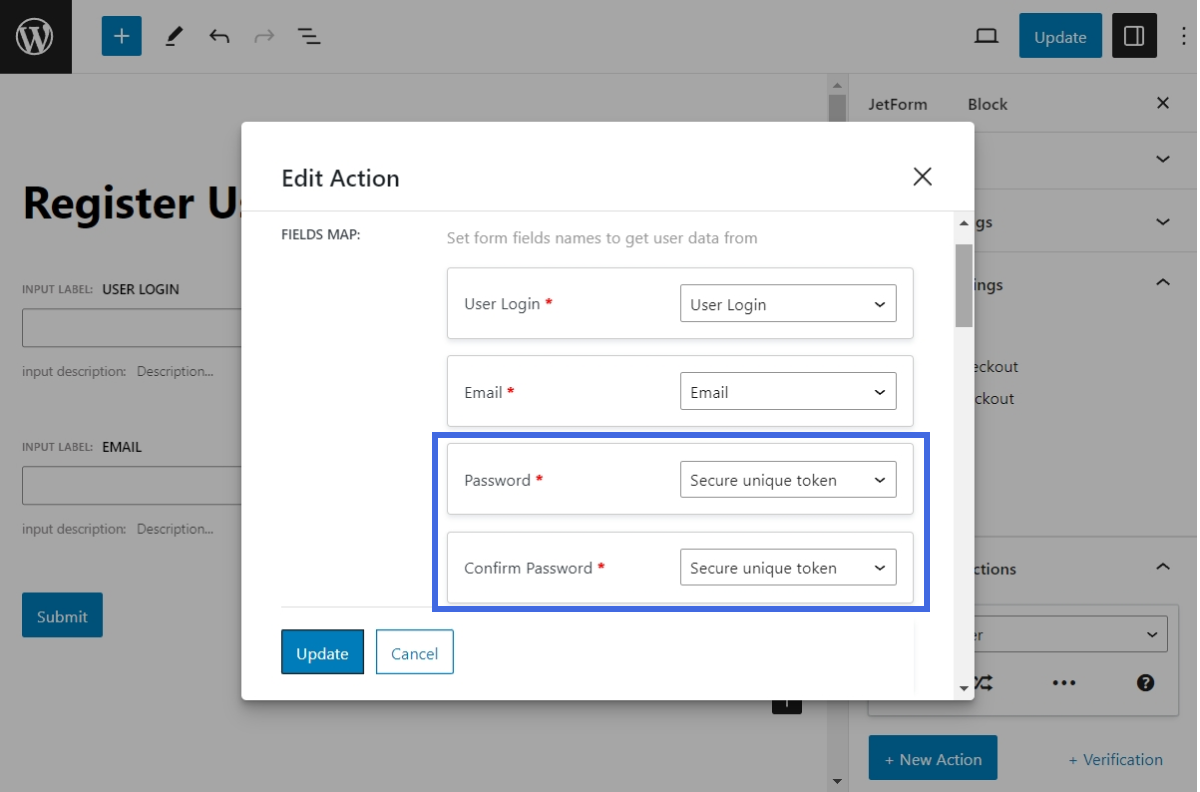This screenshot has height=792, width=1200.
Task: Open the Password Secure unique token dropdown
Action: pyautogui.click(x=788, y=479)
